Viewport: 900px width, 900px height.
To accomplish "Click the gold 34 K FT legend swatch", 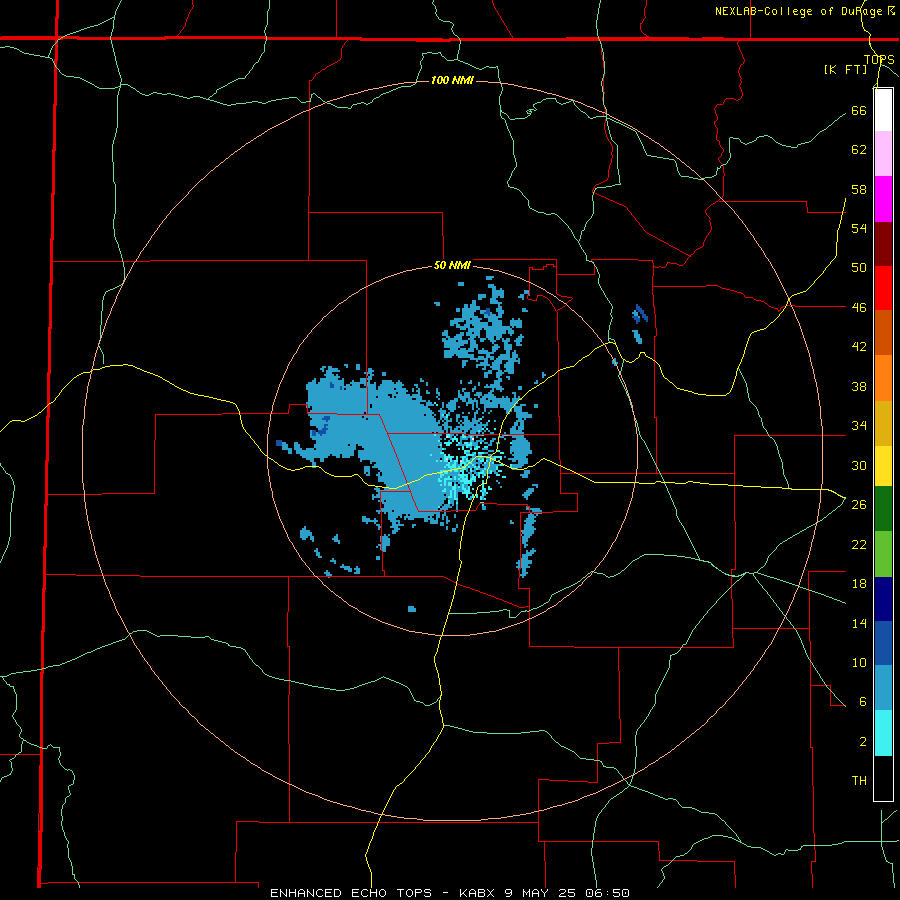I will click(883, 423).
